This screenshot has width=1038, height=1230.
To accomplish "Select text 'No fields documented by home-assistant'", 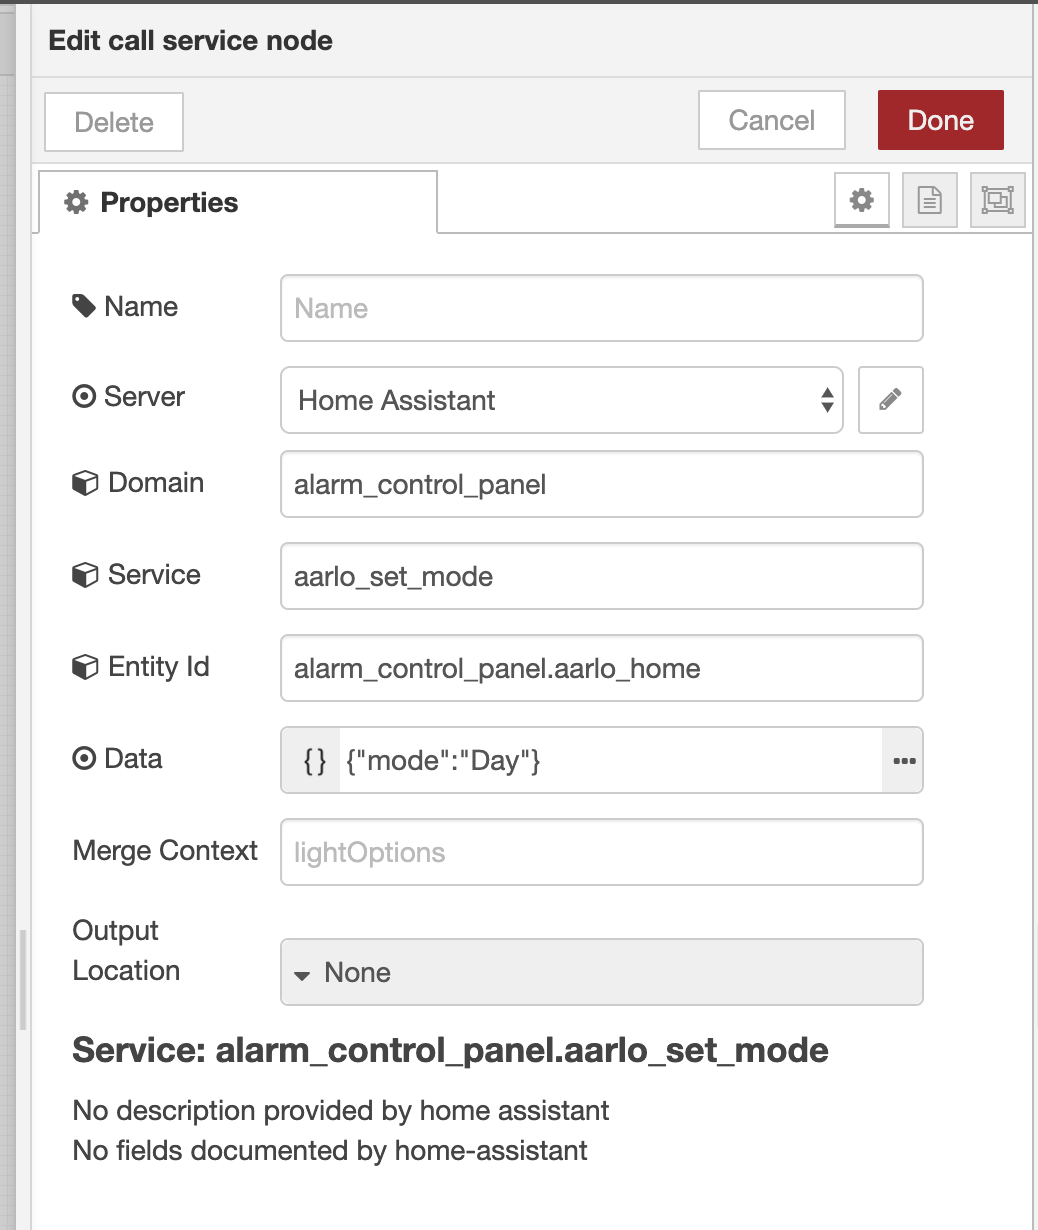I will (x=330, y=1151).
